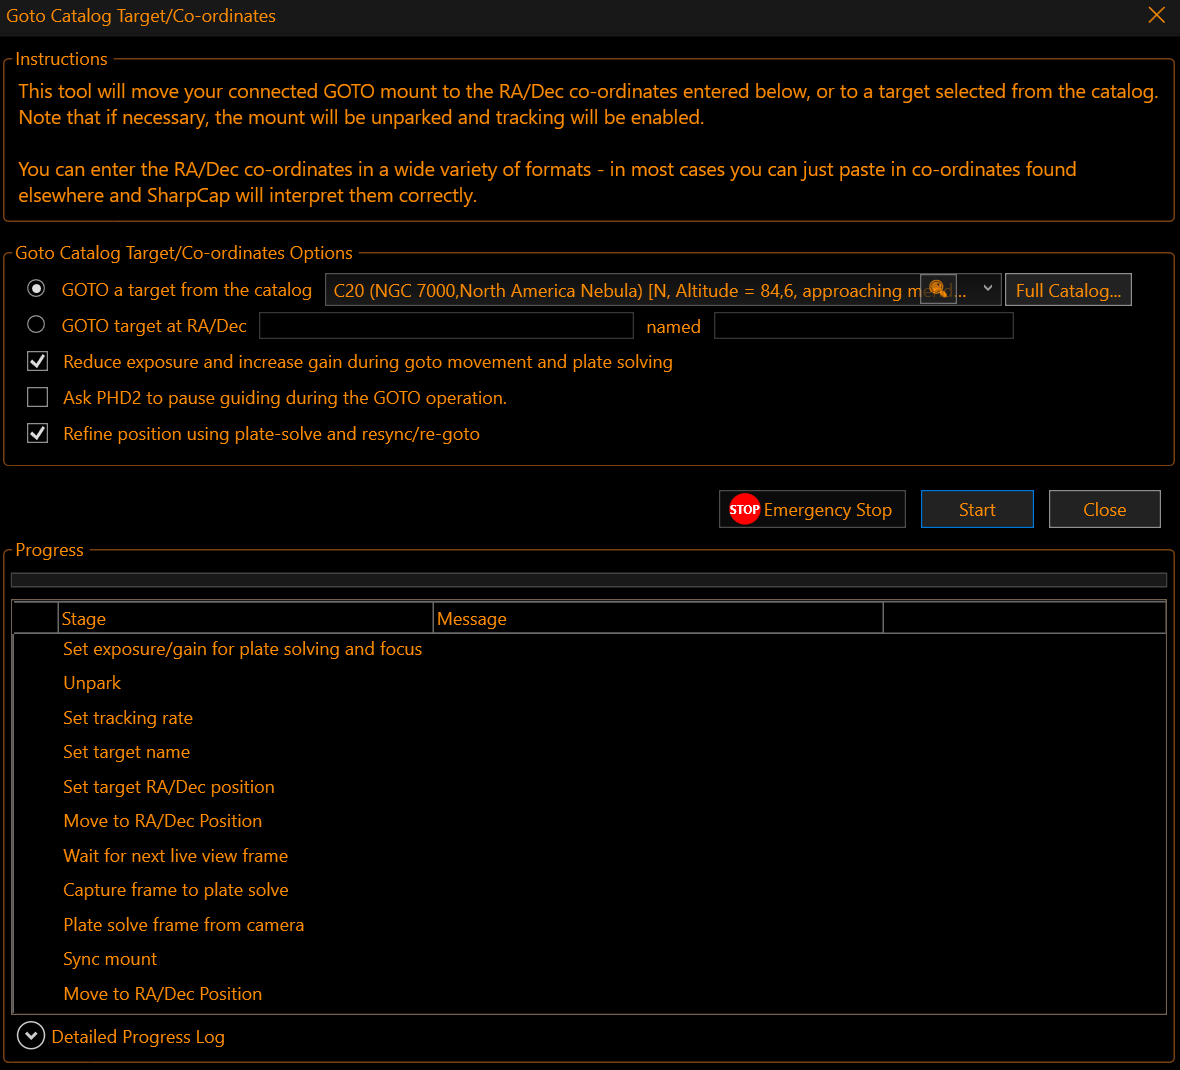The image size is (1180, 1070).
Task: Click the Start button
Action: point(977,509)
